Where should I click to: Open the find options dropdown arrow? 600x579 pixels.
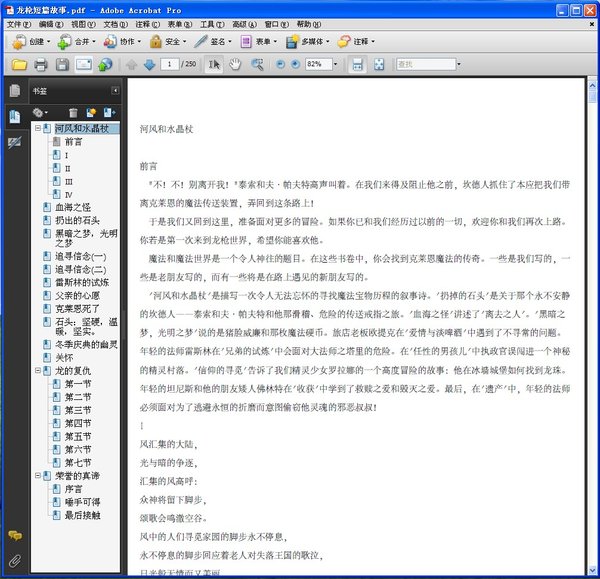[459, 64]
